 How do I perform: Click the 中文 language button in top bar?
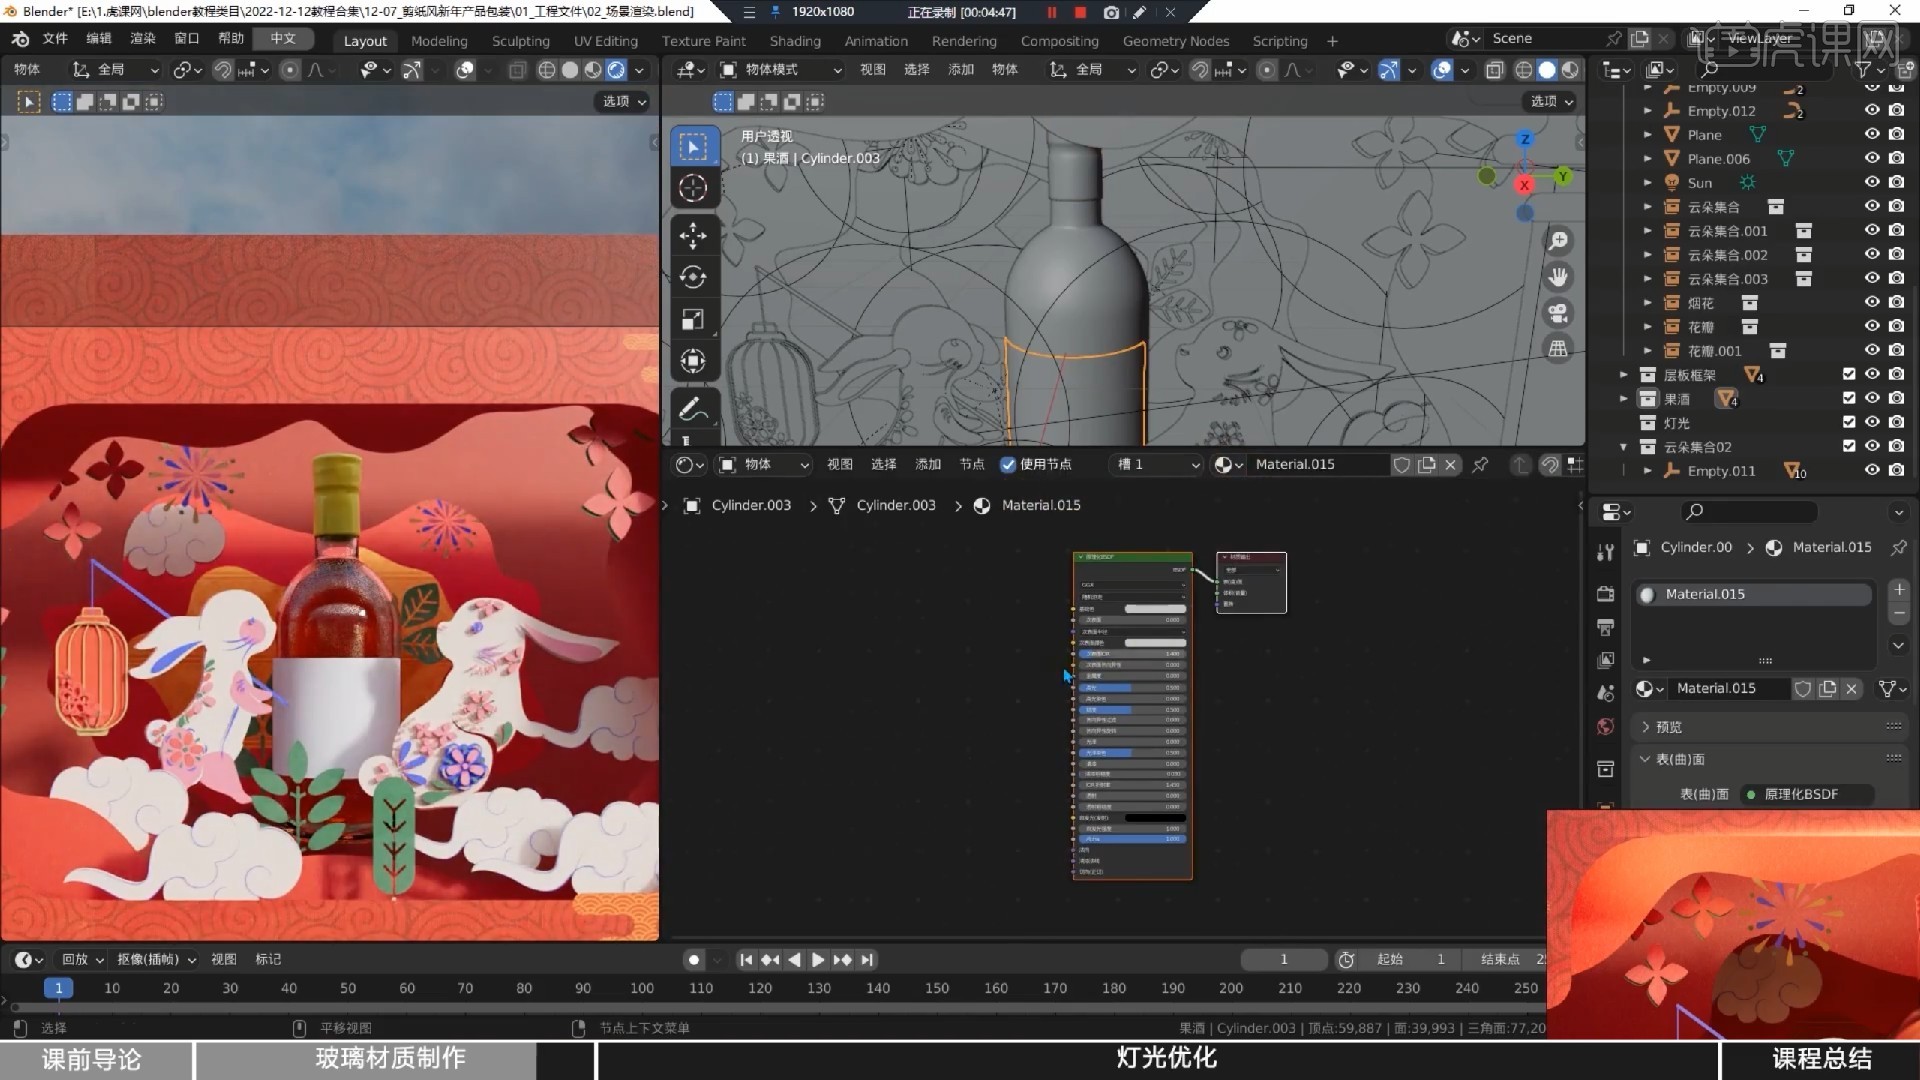pyautogui.click(x=283, y=38)
